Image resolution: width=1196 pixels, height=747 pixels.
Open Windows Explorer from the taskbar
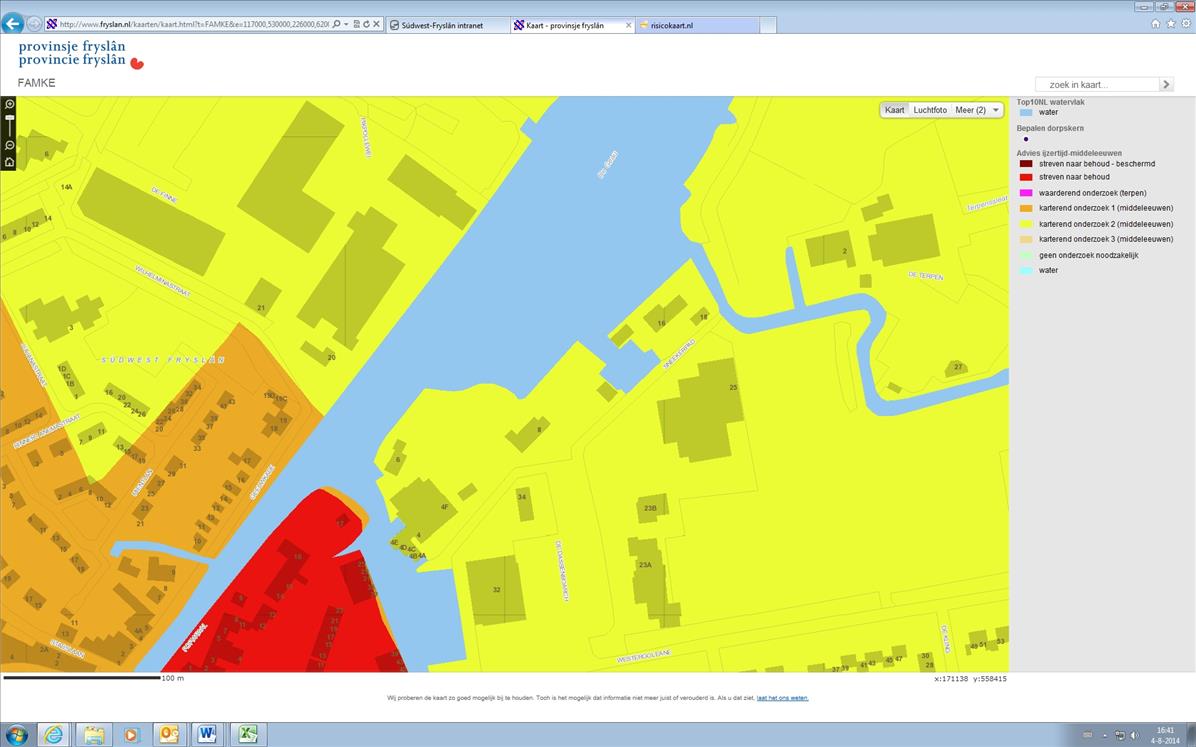[94, 735]
